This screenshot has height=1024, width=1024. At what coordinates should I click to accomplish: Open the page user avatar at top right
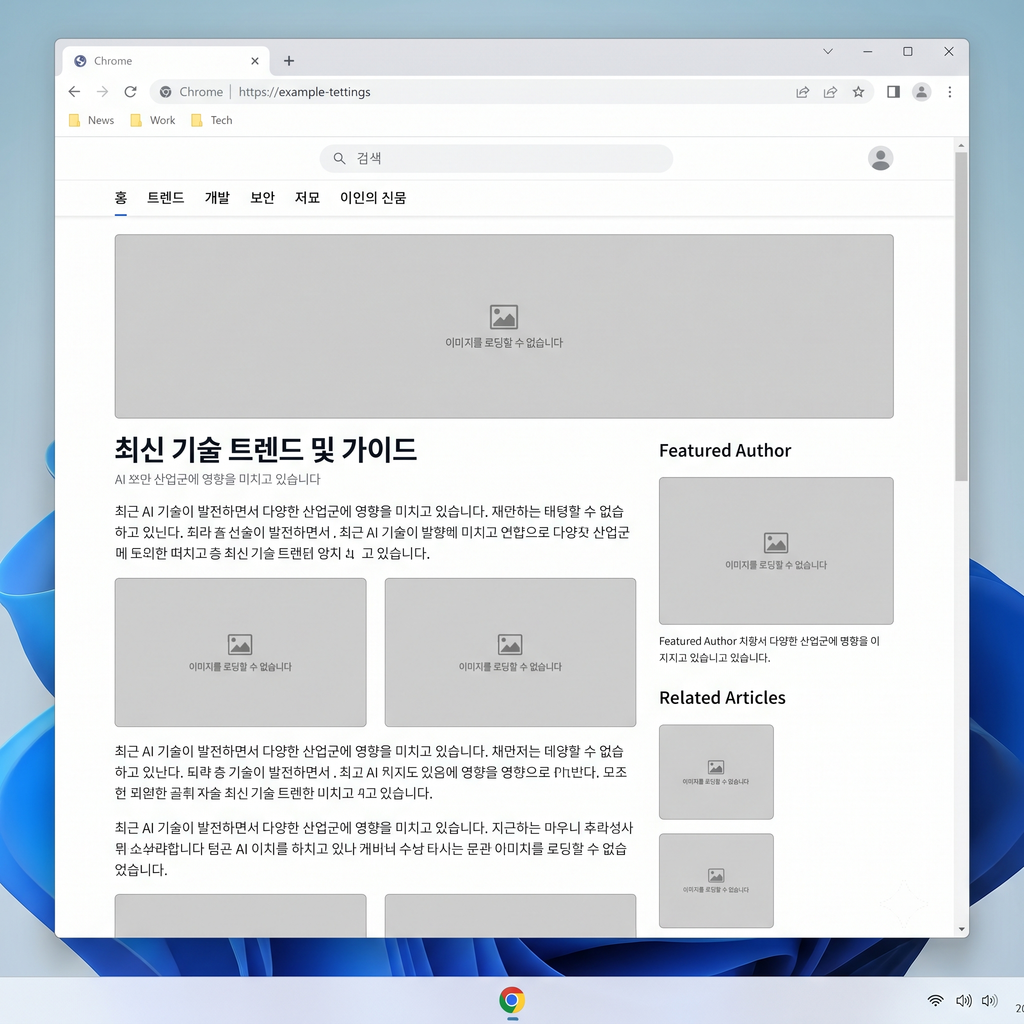(x=880, y=159)
